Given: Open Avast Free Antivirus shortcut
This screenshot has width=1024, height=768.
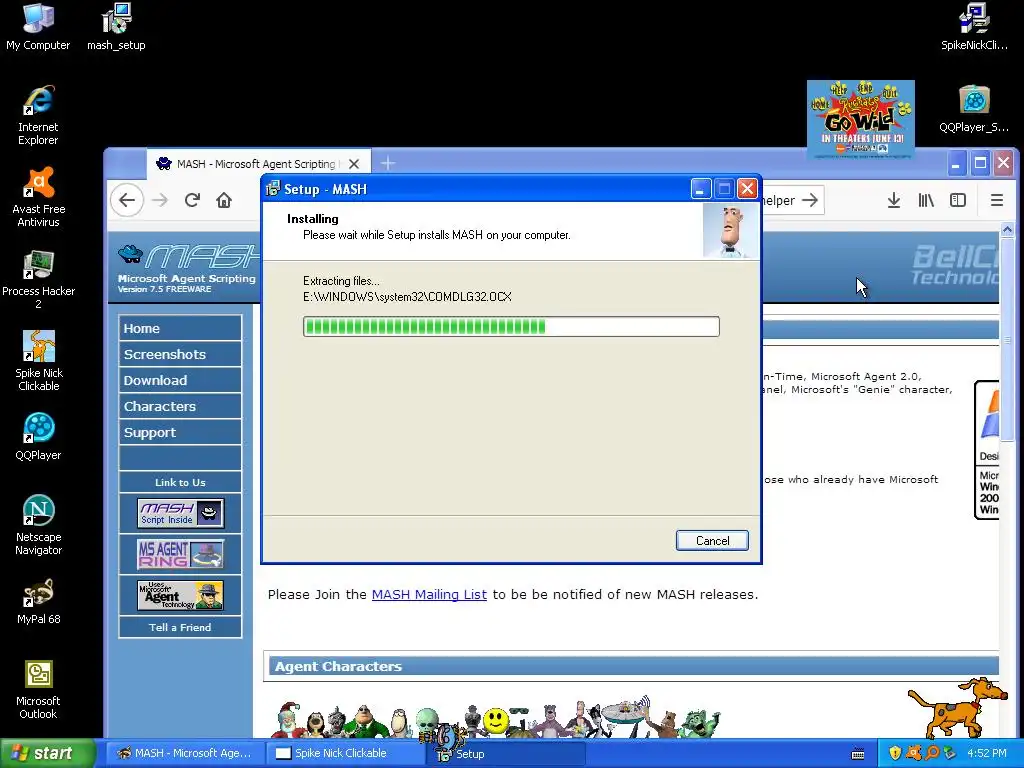Looking at the screenshot, I should pos(38,197).
